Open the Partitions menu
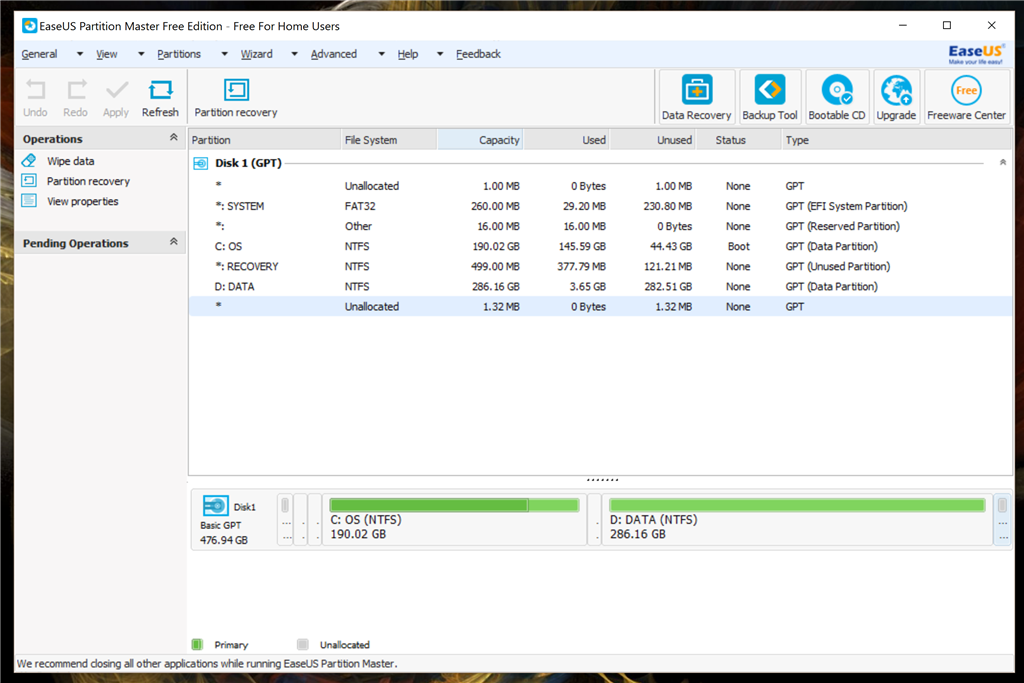Image resolution: width=1024 pixels, height=683 pixels. tap(179, 54)
